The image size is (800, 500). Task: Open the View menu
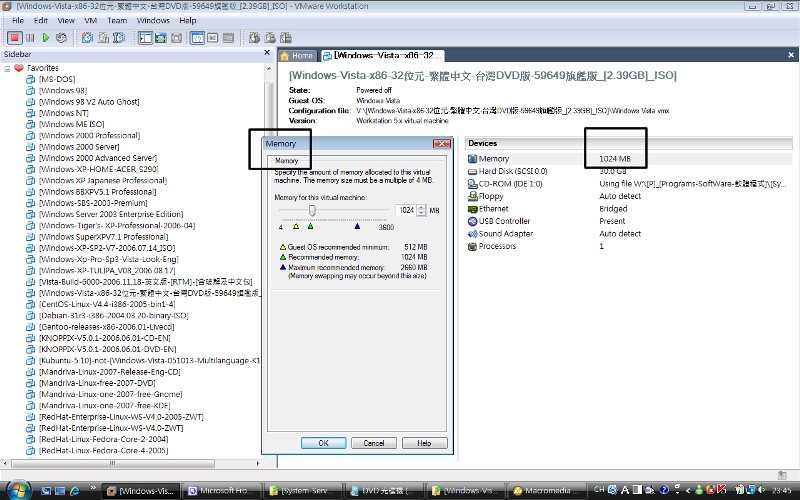(66, 21)
